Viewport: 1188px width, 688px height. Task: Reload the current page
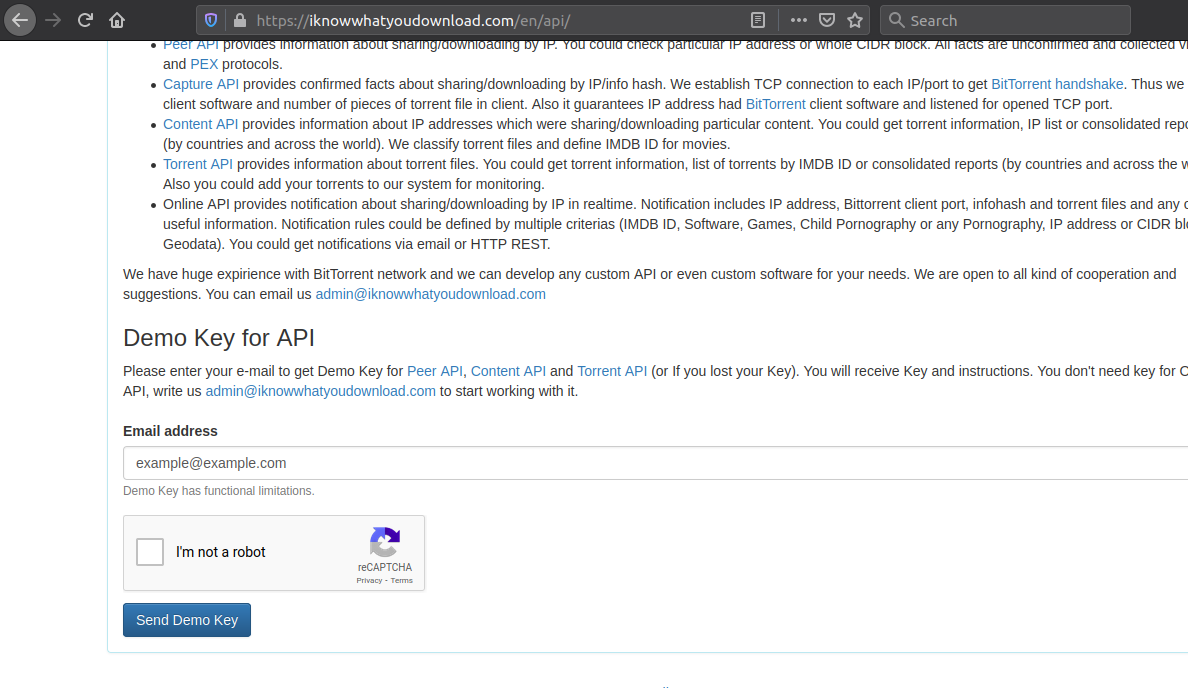[85, 20]
